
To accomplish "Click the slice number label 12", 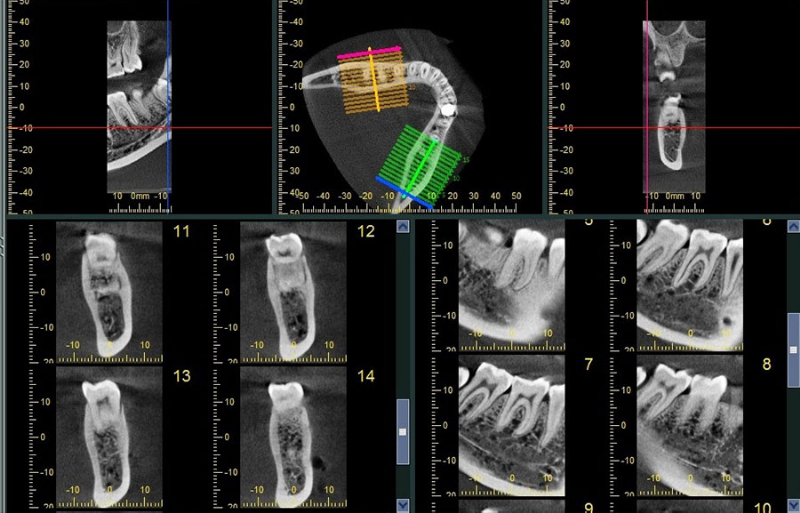I will tap(366, 232).
